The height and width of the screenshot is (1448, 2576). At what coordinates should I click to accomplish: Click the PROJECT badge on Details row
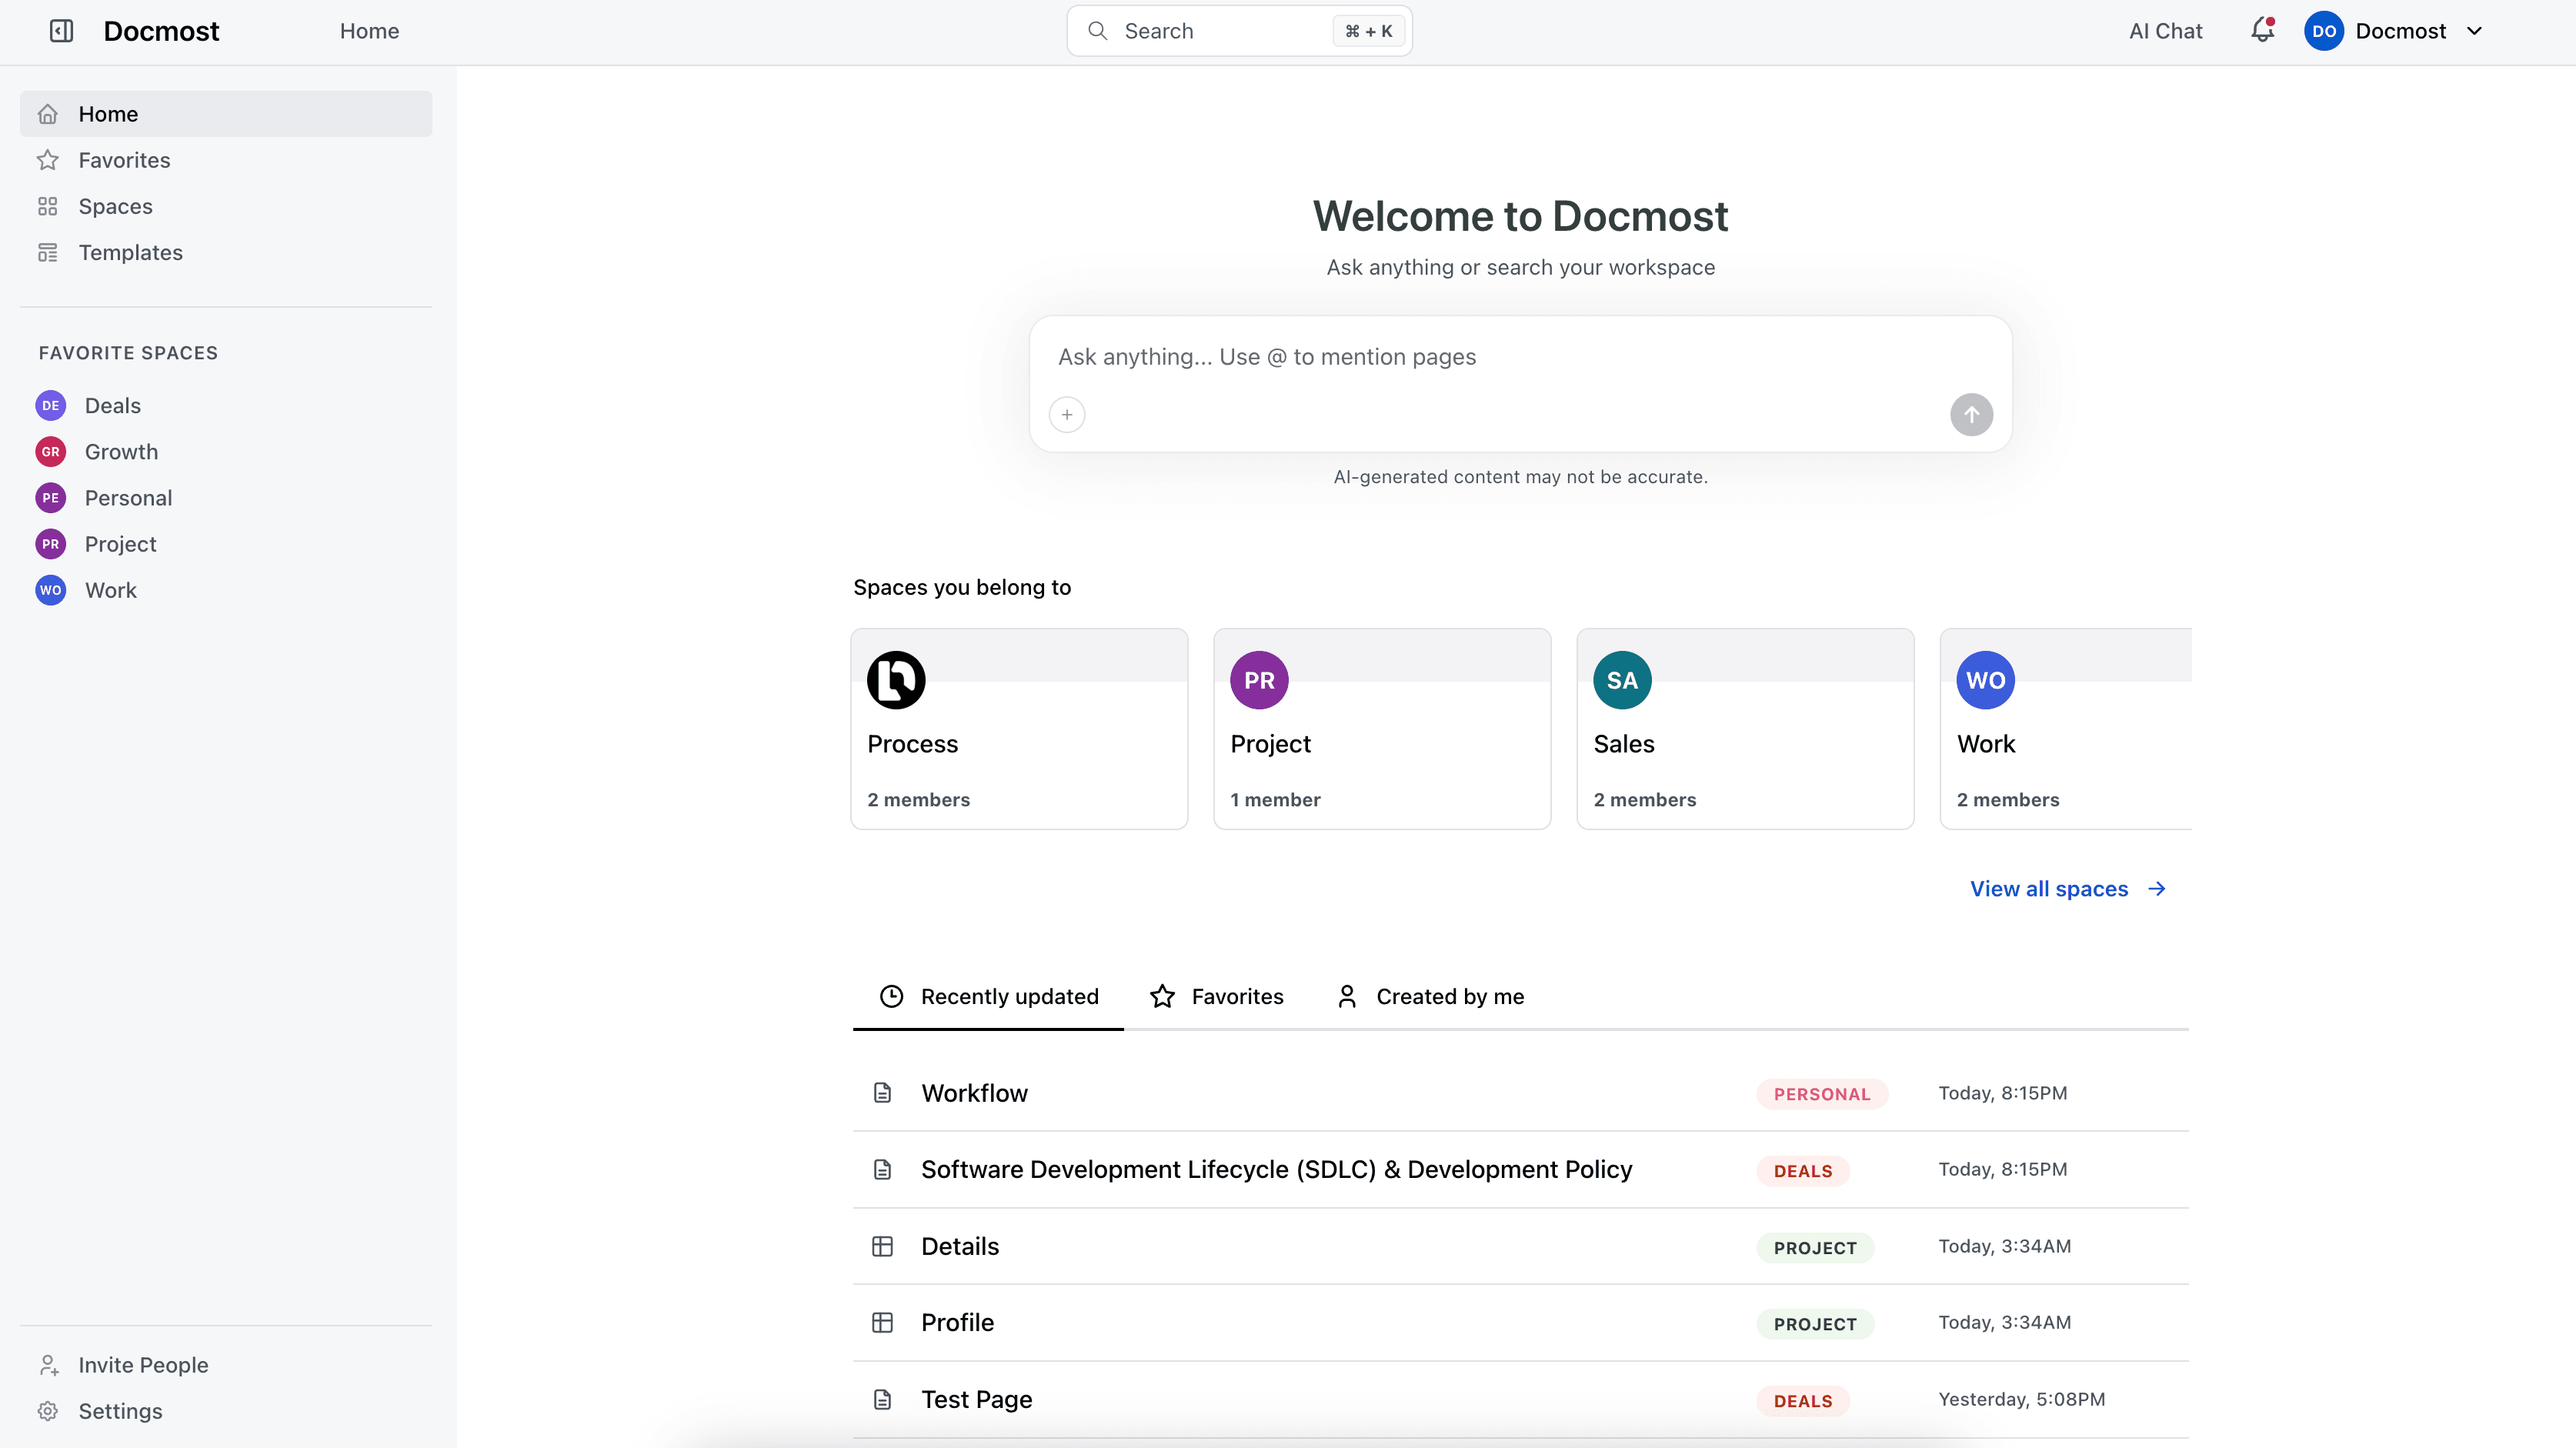[x=1815, y=1248]
